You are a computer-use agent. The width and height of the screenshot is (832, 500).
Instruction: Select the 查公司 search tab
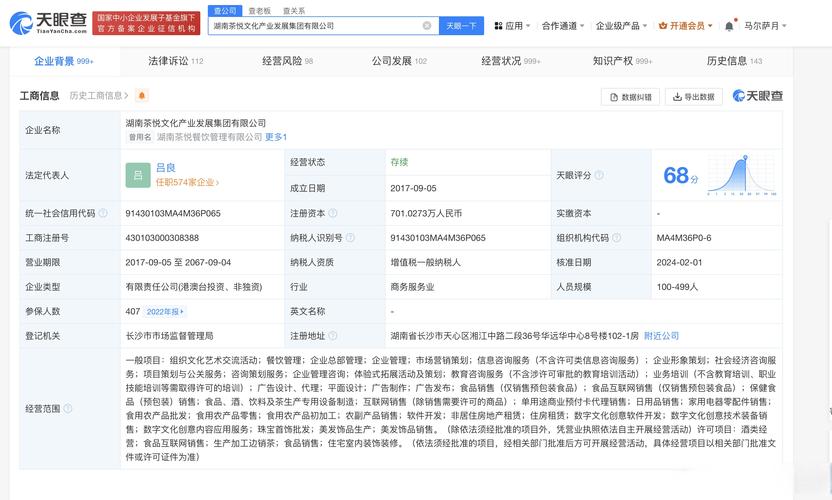225,11
